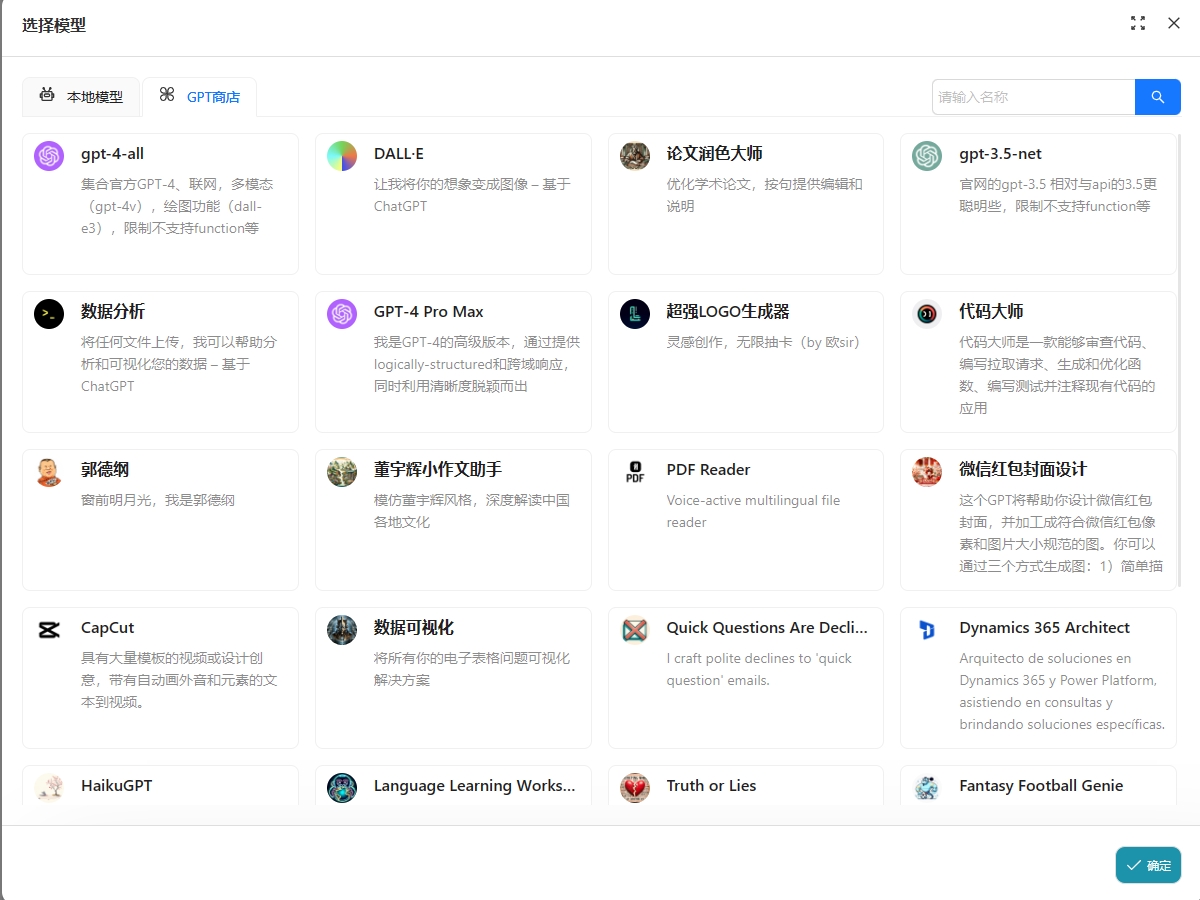Click the GPT-4 Pro Max purple icon

342,314
